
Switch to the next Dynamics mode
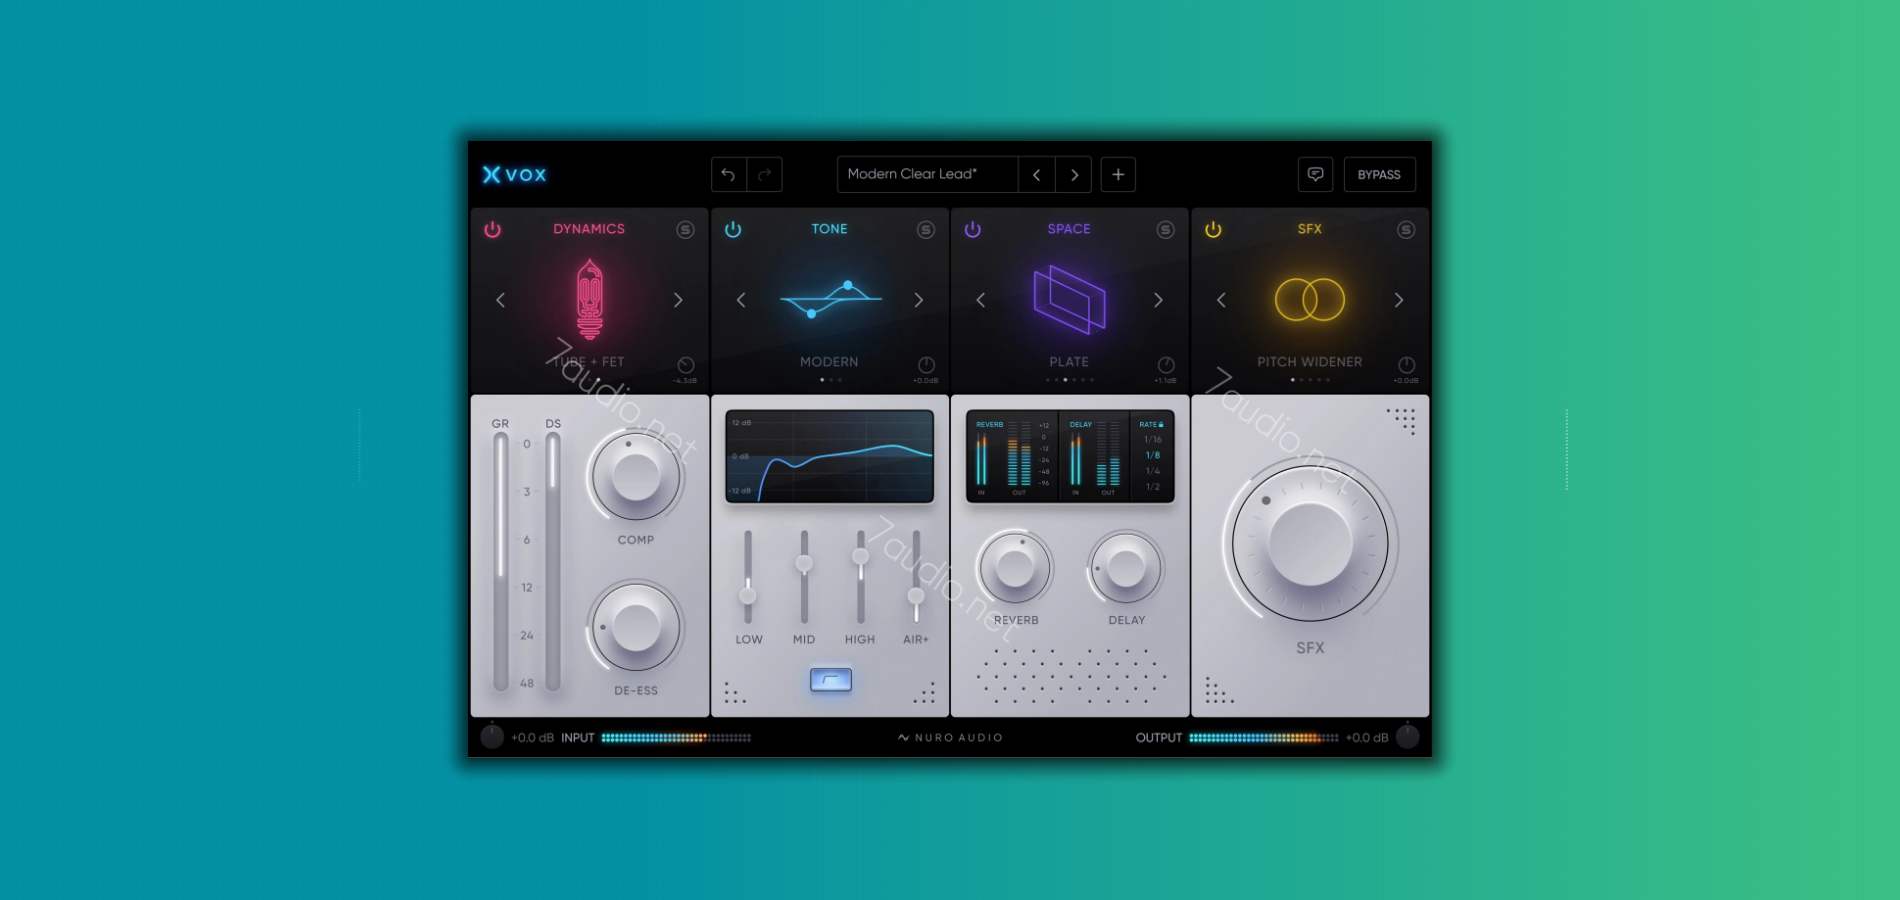pyautogui.click(x=678, y=300)
